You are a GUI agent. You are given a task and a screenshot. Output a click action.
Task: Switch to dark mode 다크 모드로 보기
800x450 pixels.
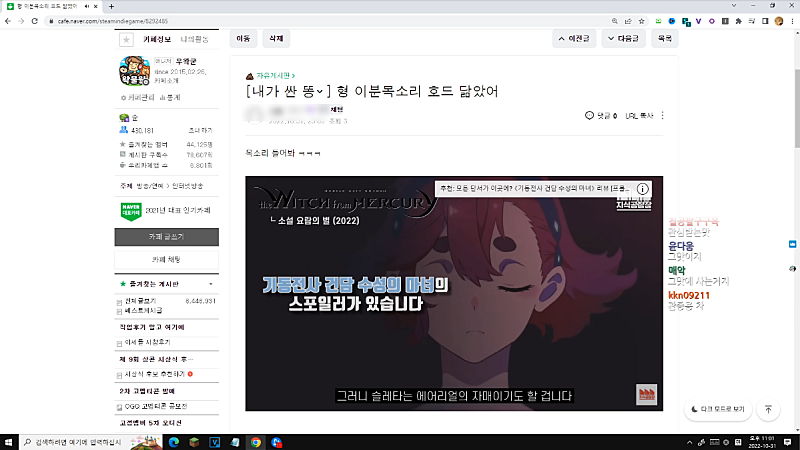pyautogui.click(x=718, y=409)
